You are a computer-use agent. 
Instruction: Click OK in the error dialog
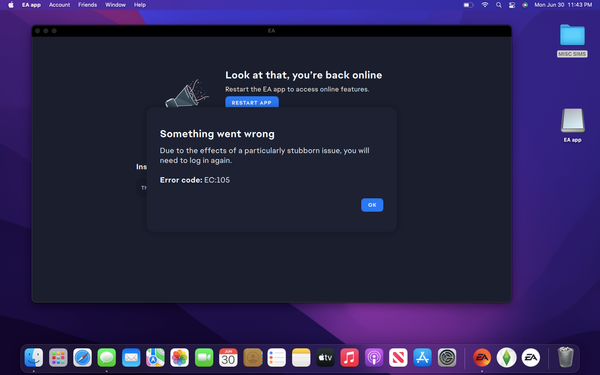tap(372, 205)
